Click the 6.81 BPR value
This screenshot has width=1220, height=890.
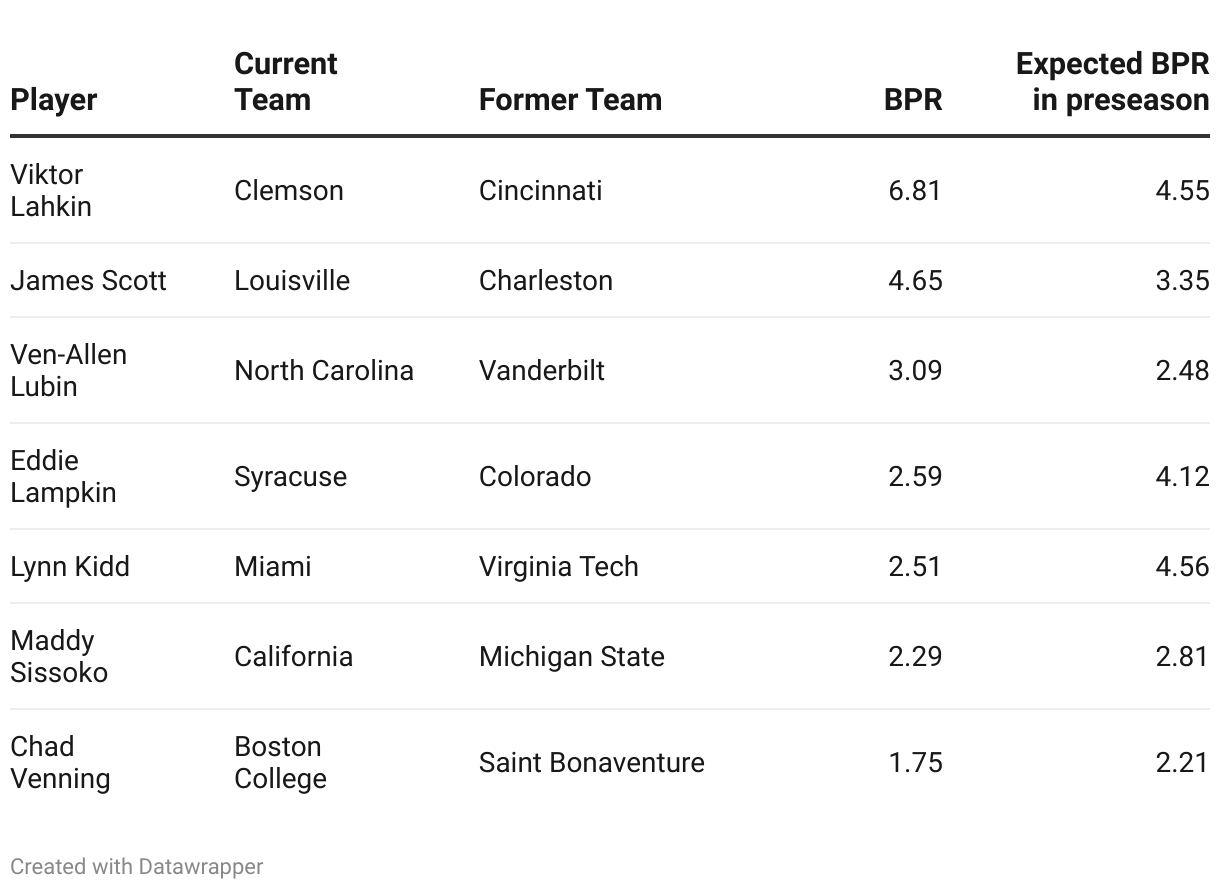[915, 190]
